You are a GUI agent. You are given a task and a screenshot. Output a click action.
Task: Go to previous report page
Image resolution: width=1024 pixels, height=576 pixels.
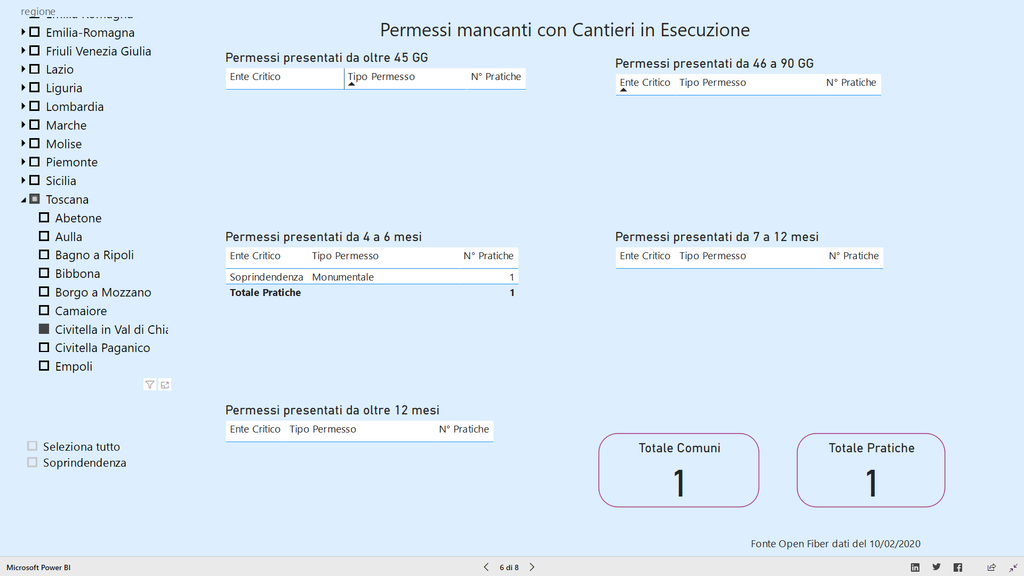coord(486,567)
